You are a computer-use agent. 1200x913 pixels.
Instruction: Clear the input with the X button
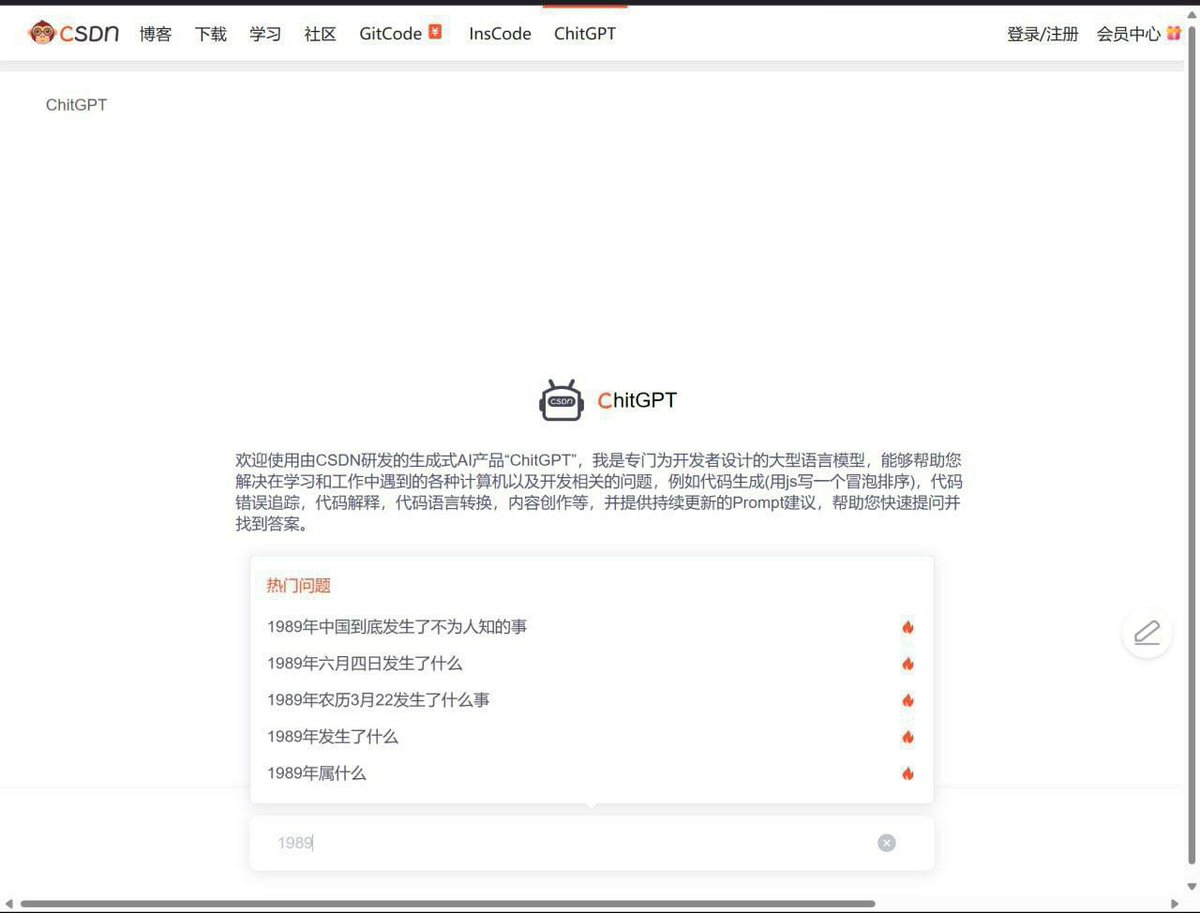[x=887, y=843]
